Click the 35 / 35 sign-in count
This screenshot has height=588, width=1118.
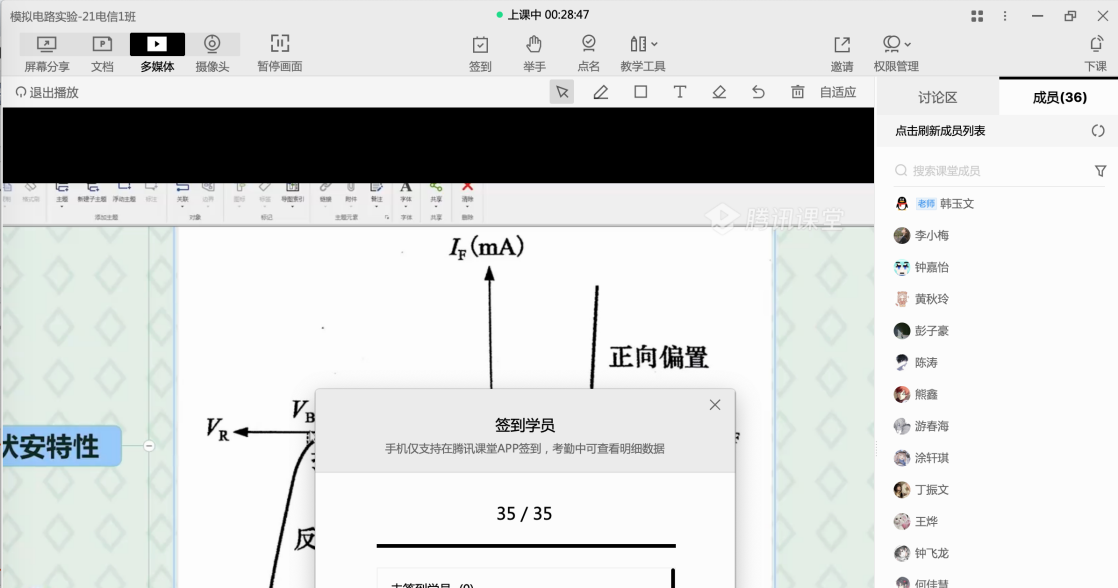click(x=524, y=514)
